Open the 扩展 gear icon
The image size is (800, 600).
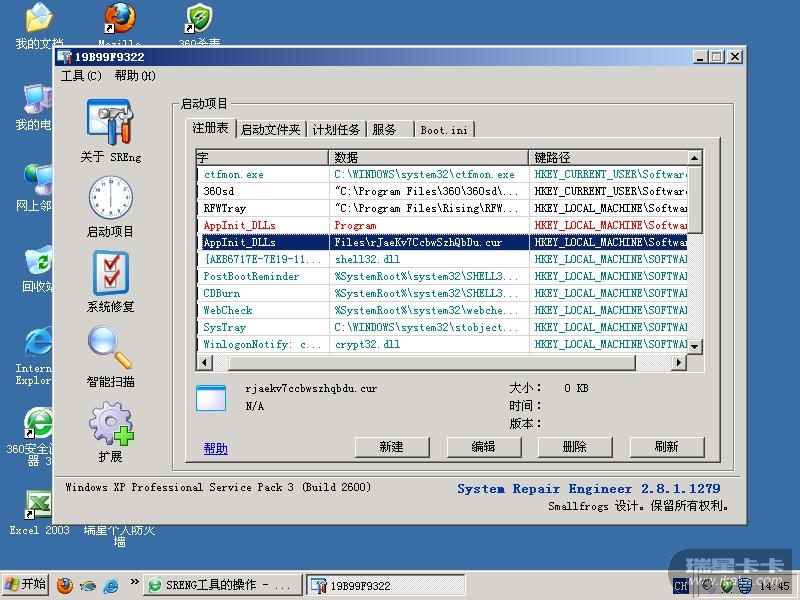pyautogui.click(x=111, y=423)
